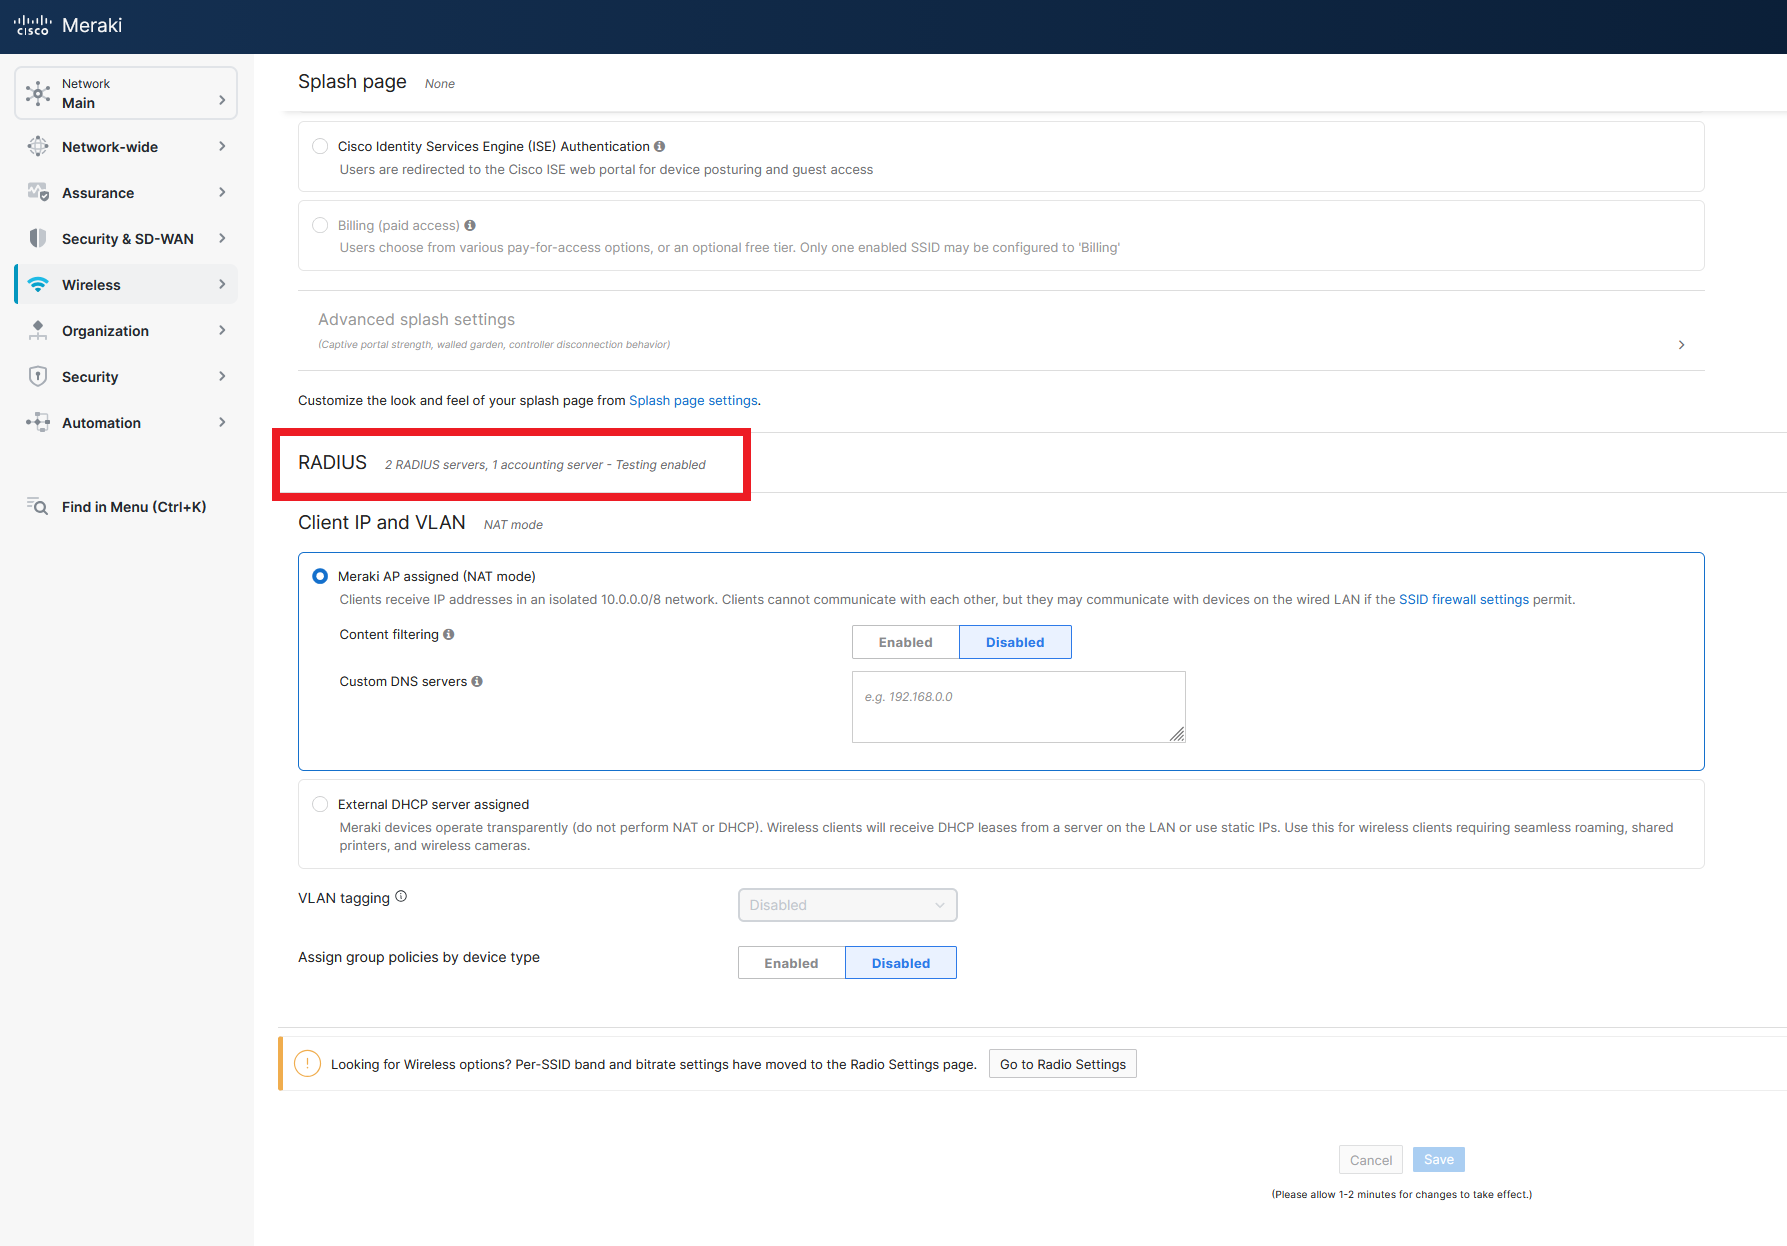Open the Assurance menu

(126, 192)
